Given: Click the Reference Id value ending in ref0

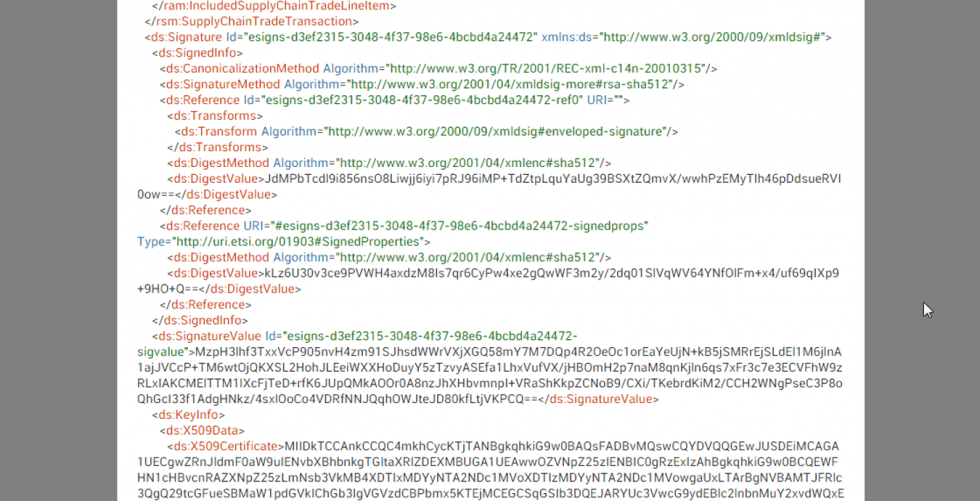Looking at the screenshot, I should coord(422,100).
